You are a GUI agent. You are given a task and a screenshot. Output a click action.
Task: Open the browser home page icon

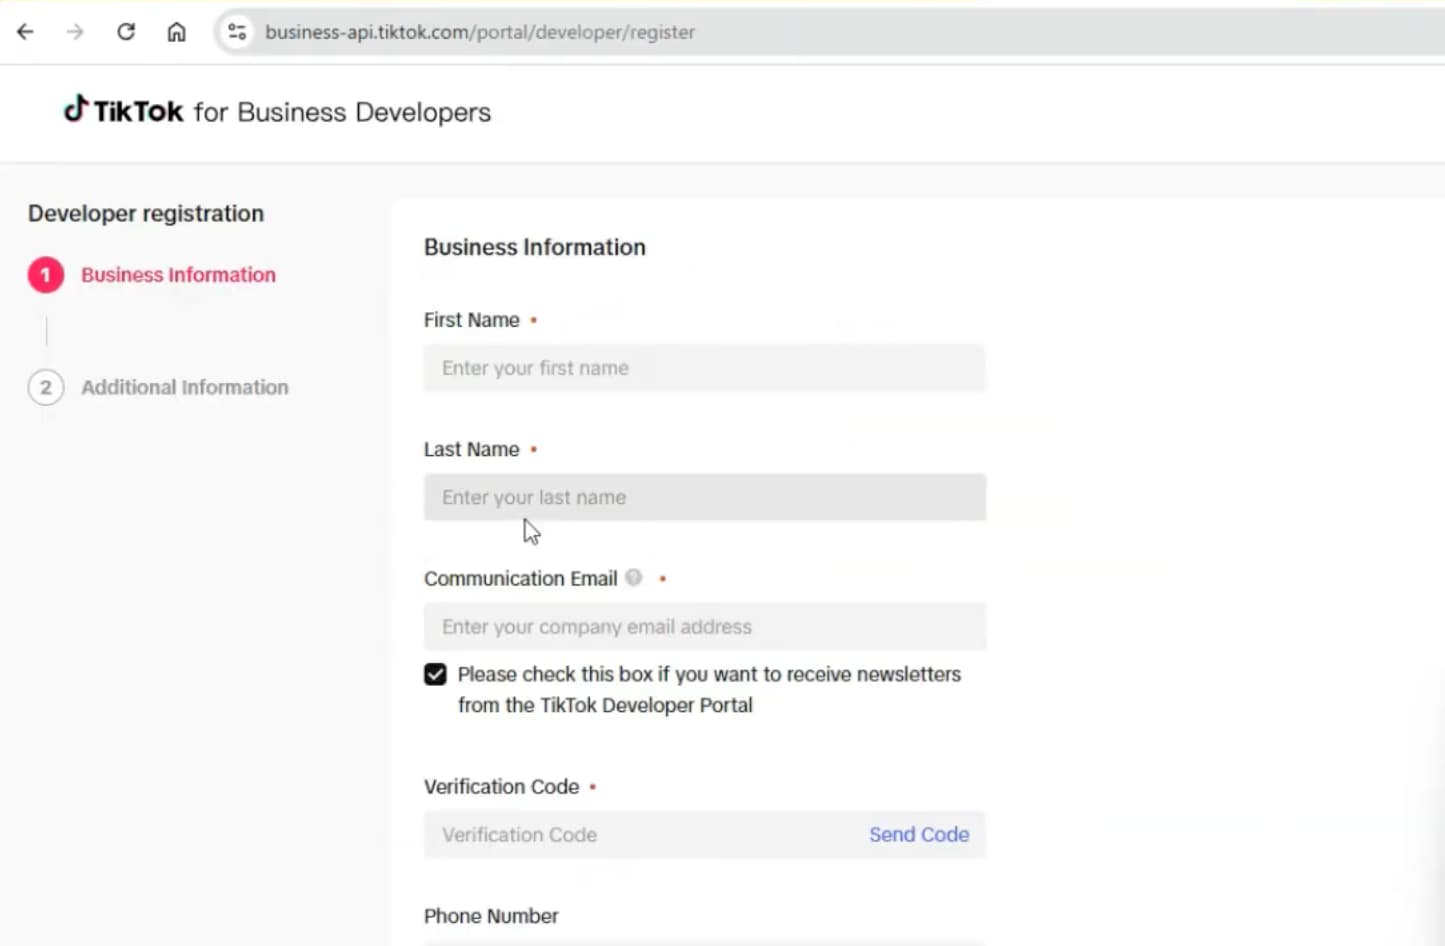(x=176, y=32)
